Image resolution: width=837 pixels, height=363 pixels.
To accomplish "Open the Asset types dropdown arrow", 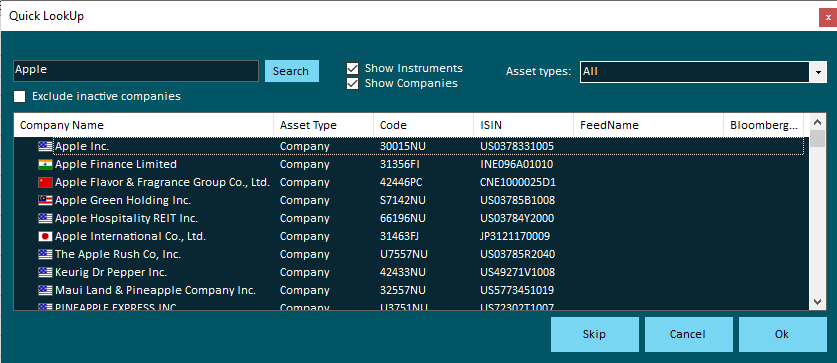I will pyautogui.click(x=818, y=72).
